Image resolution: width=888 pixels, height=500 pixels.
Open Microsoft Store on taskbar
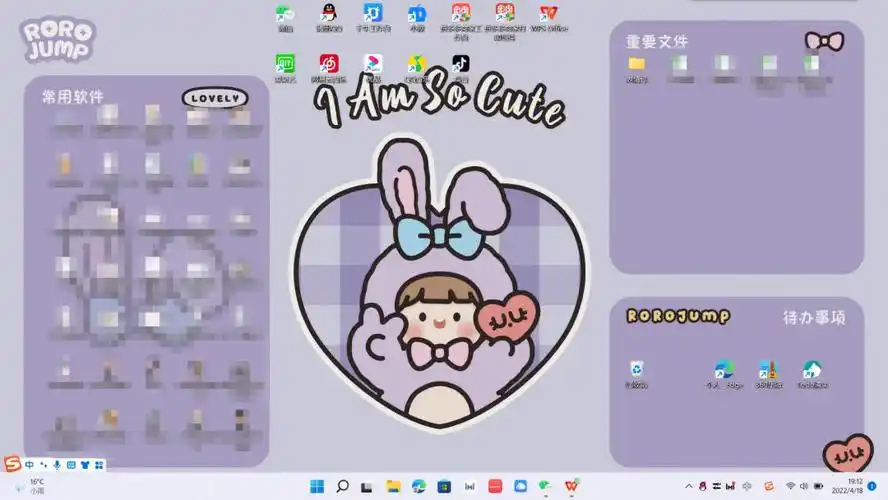[444, 486]
